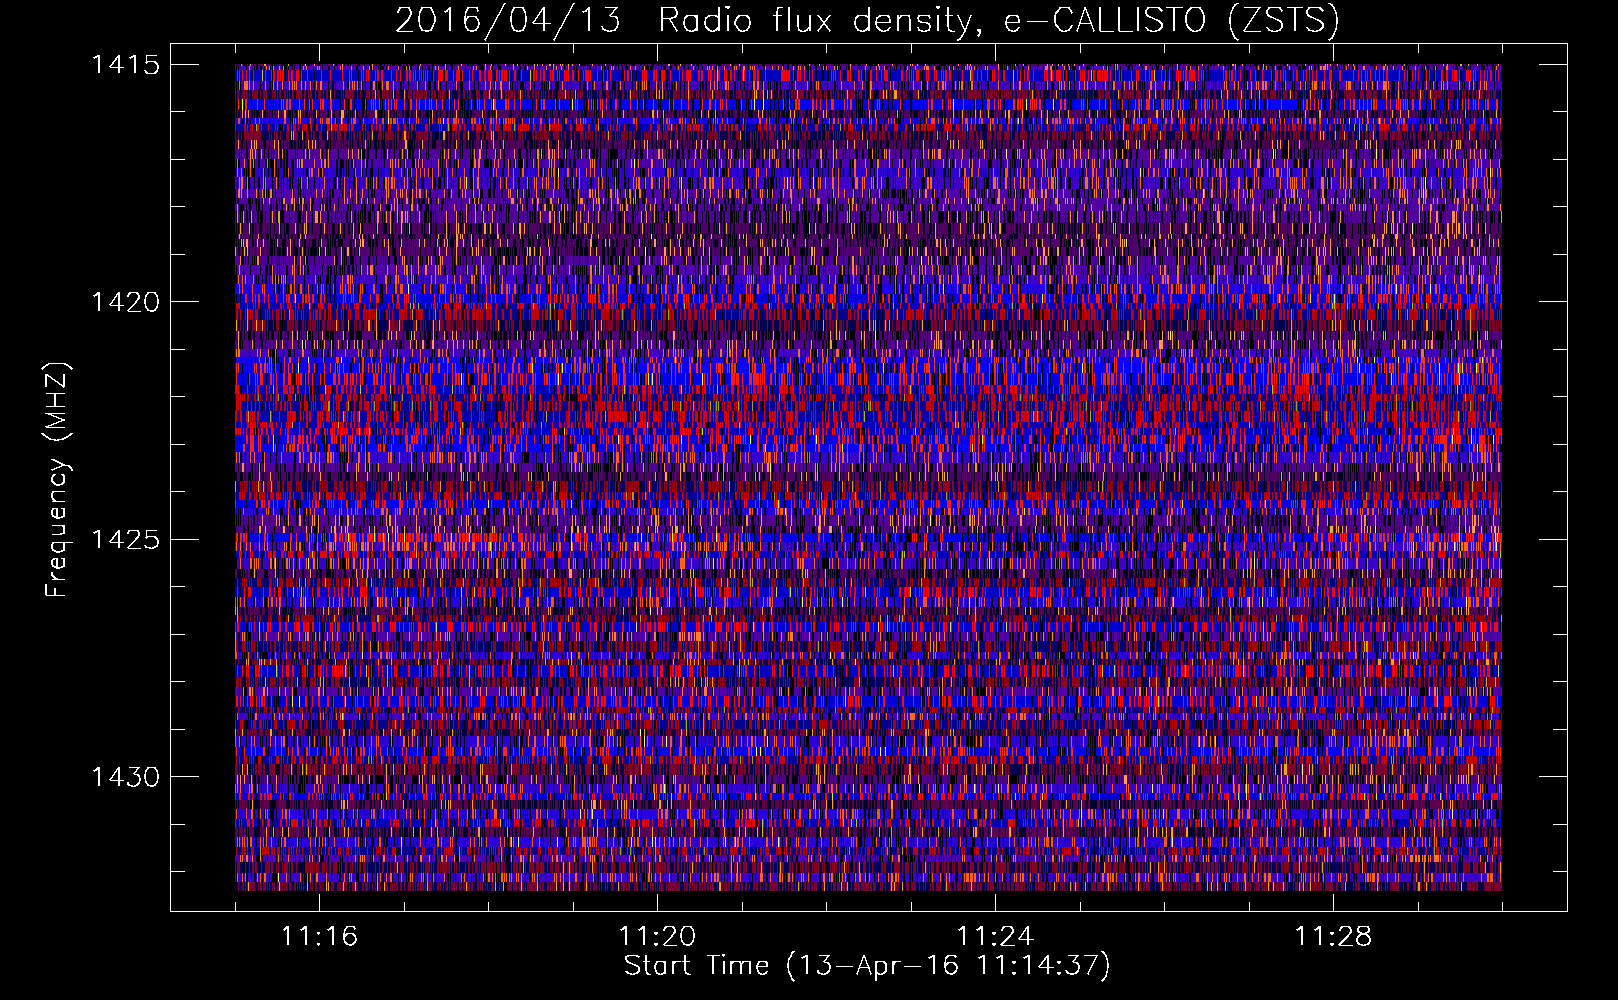
Task: Click the 'Frequency (MHZ)' axis title
Action: pos(57,480)
